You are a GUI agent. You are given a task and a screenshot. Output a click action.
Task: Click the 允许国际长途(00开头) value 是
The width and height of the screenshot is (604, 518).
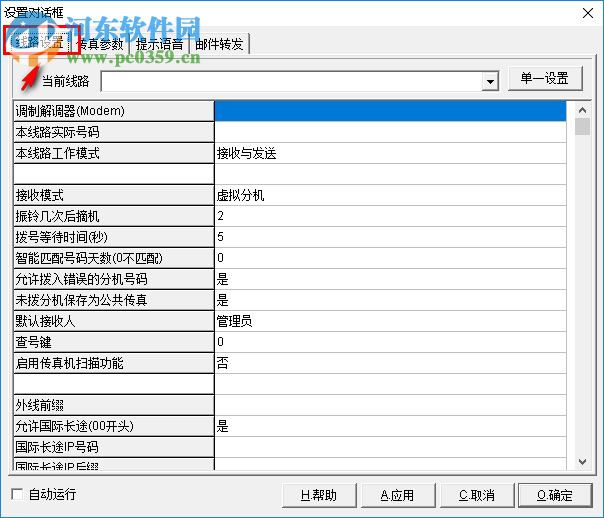tap(390, 426)
